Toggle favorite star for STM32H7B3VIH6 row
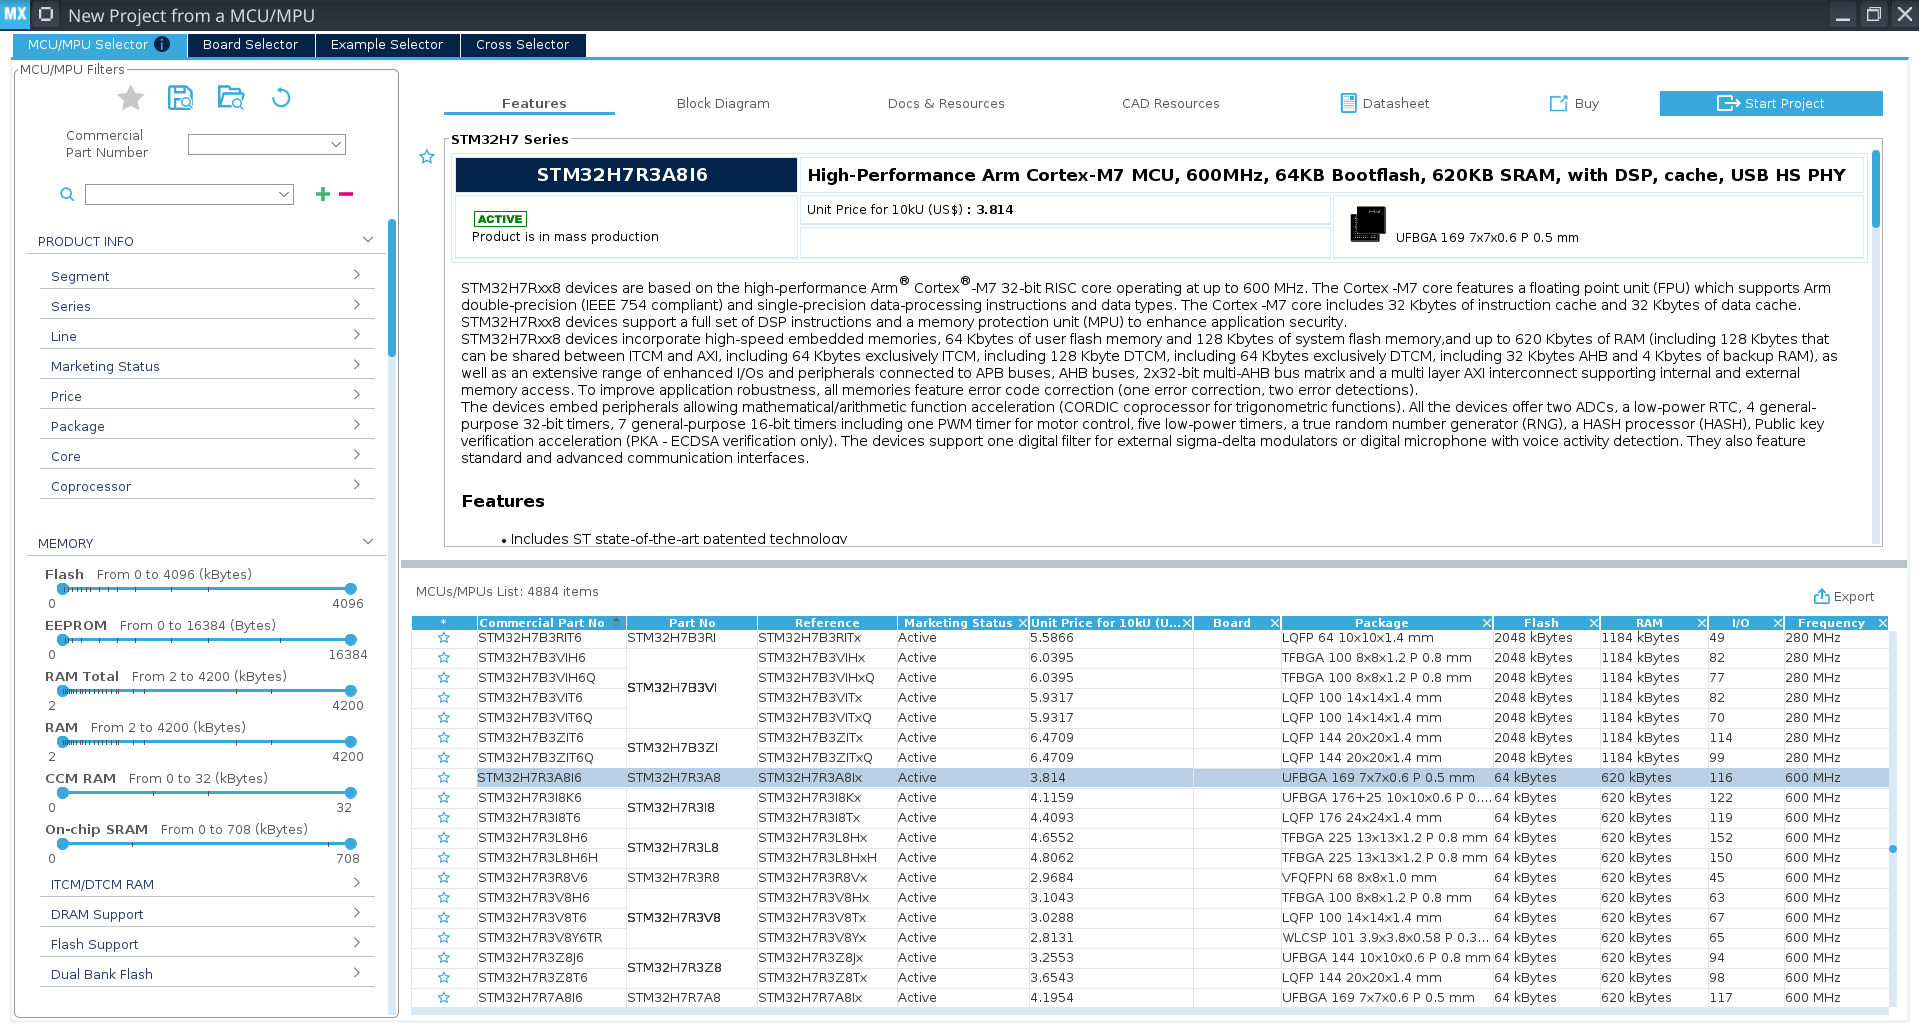This screenshot has height=1033, width=1919. (444, 658)
